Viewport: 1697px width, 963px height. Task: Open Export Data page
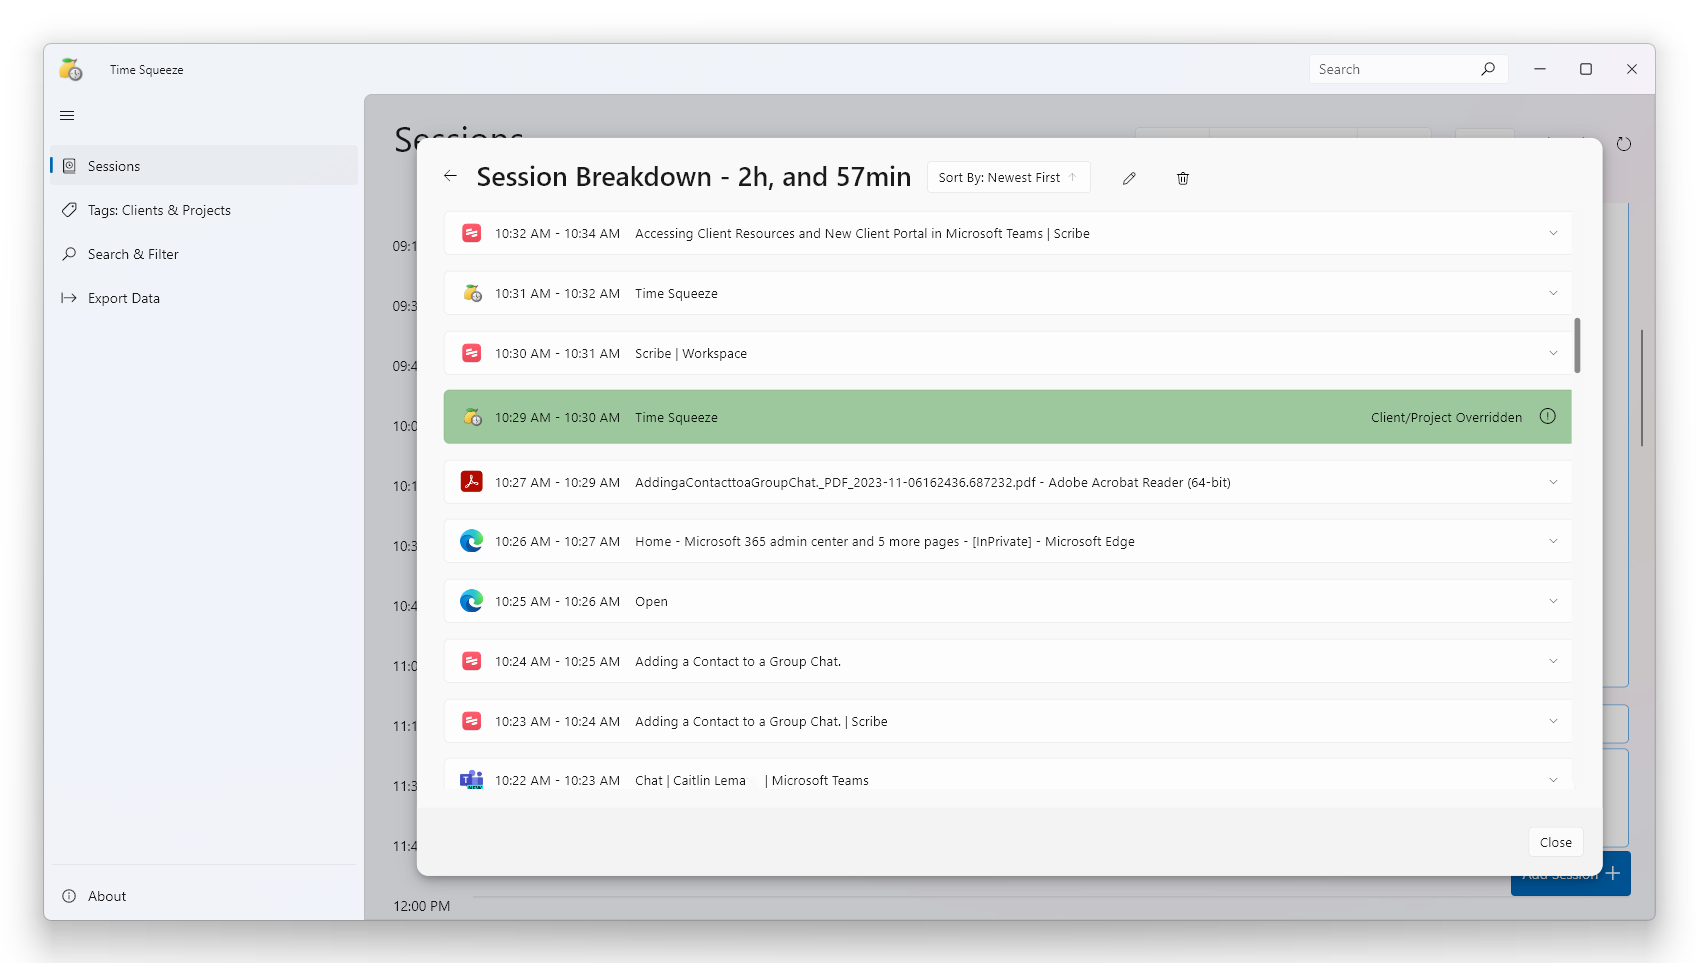[204, 298]
